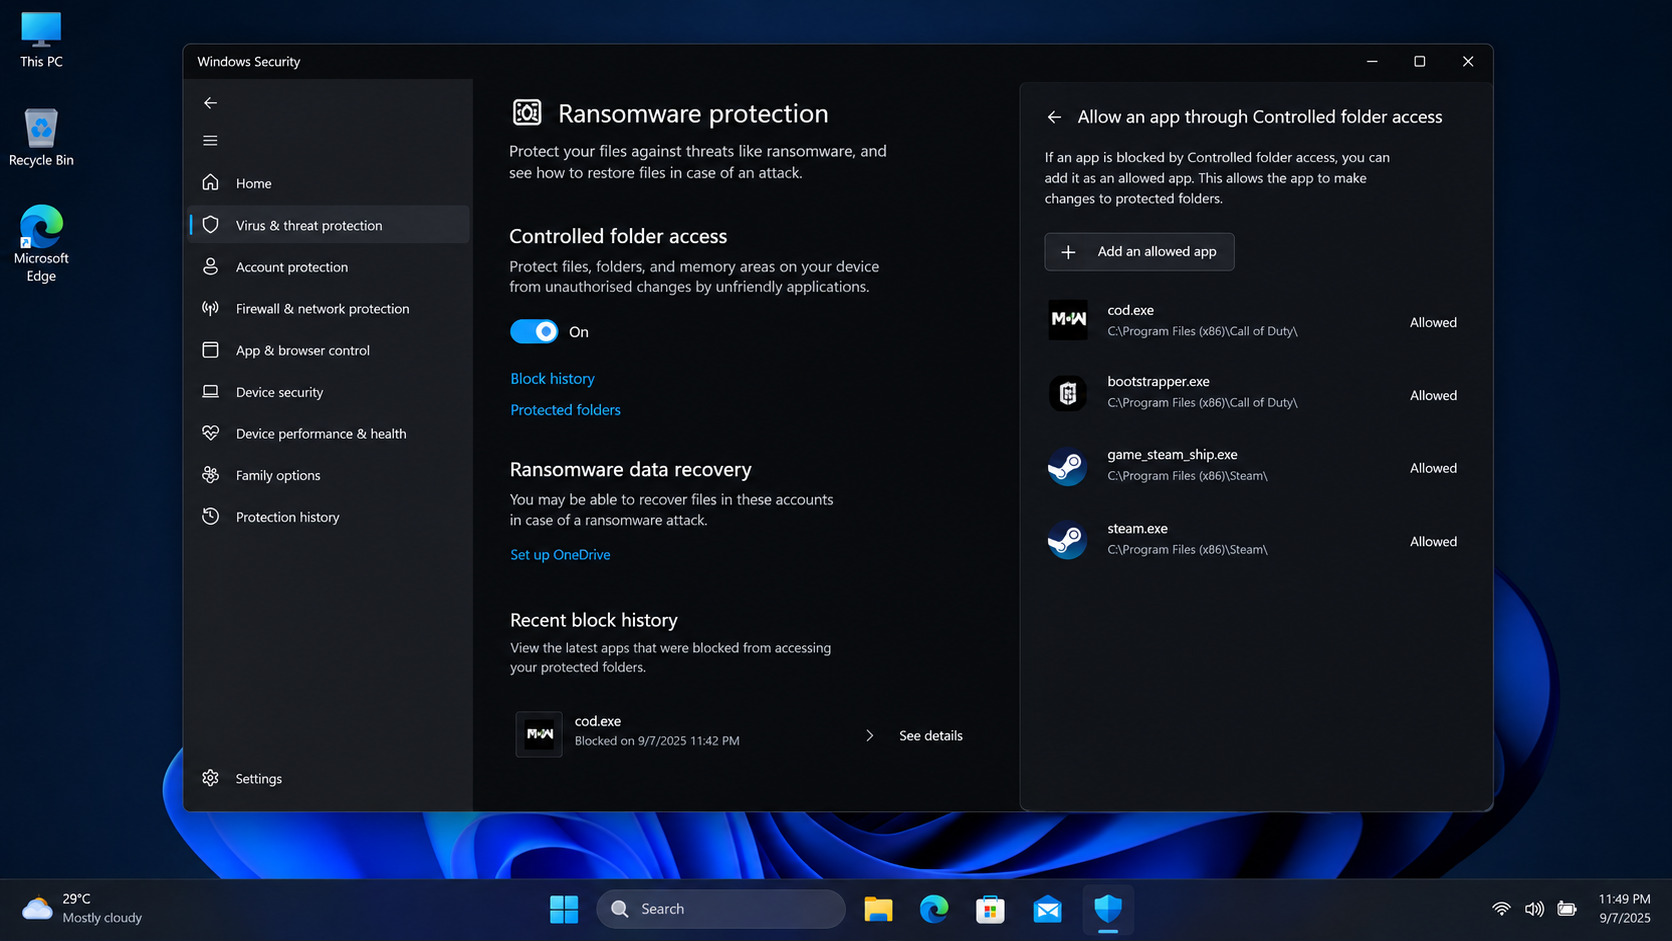This screenshot has height=941, width=1672.
Task: Click the Device performance & health heart icon
Action: coord(210,433)
